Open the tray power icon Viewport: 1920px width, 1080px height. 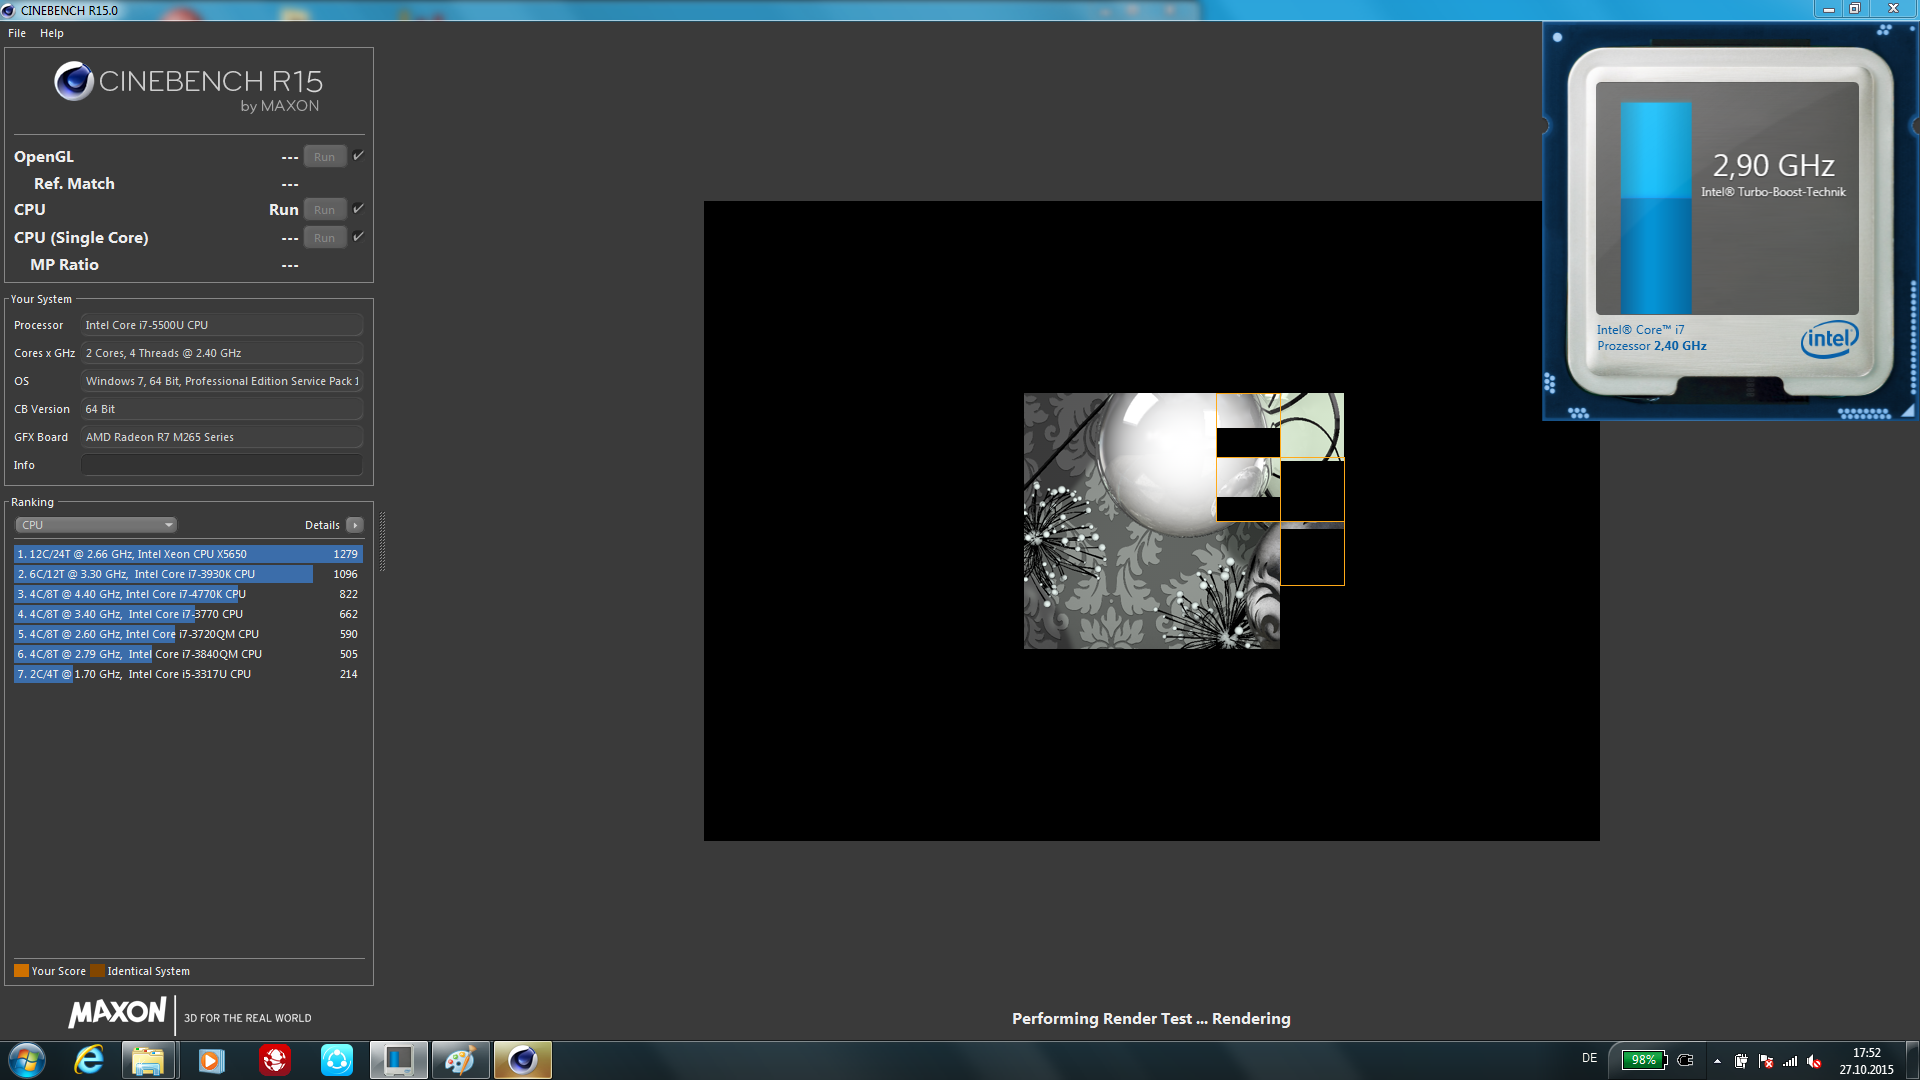pos(1741,1061)
